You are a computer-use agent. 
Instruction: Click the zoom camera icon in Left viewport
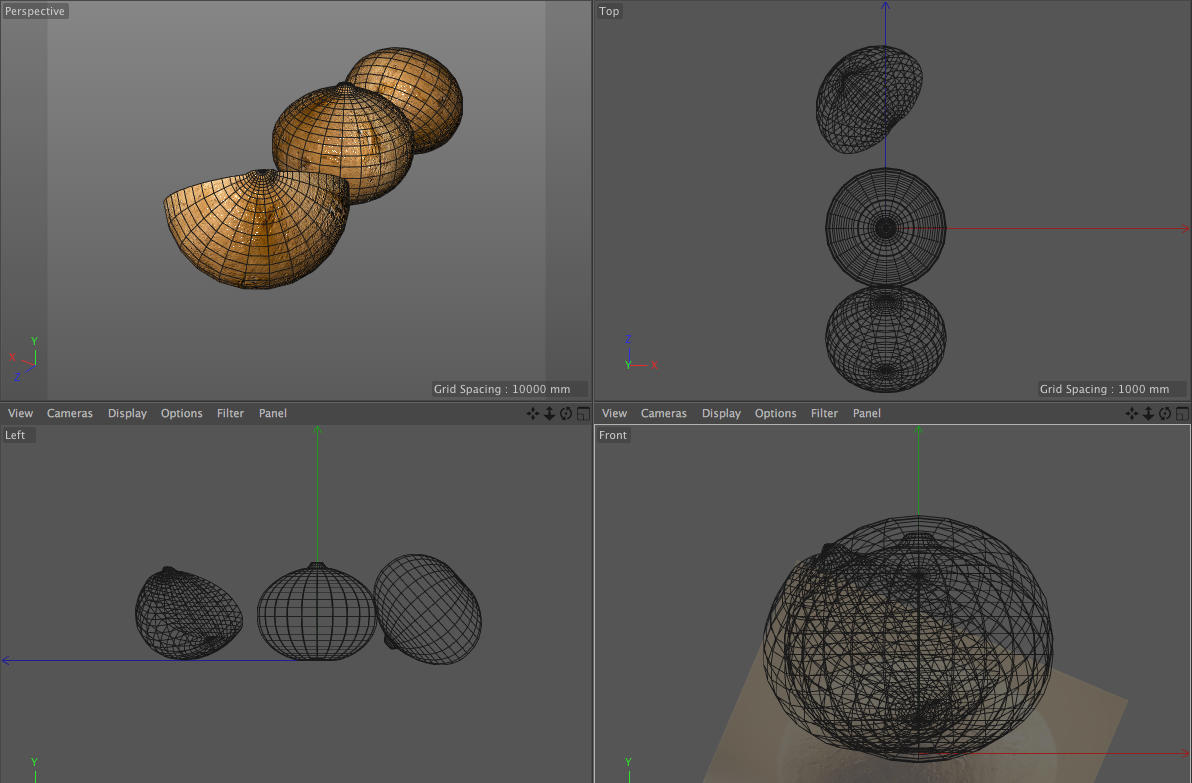pyautogui.click(x=549, y=413)
